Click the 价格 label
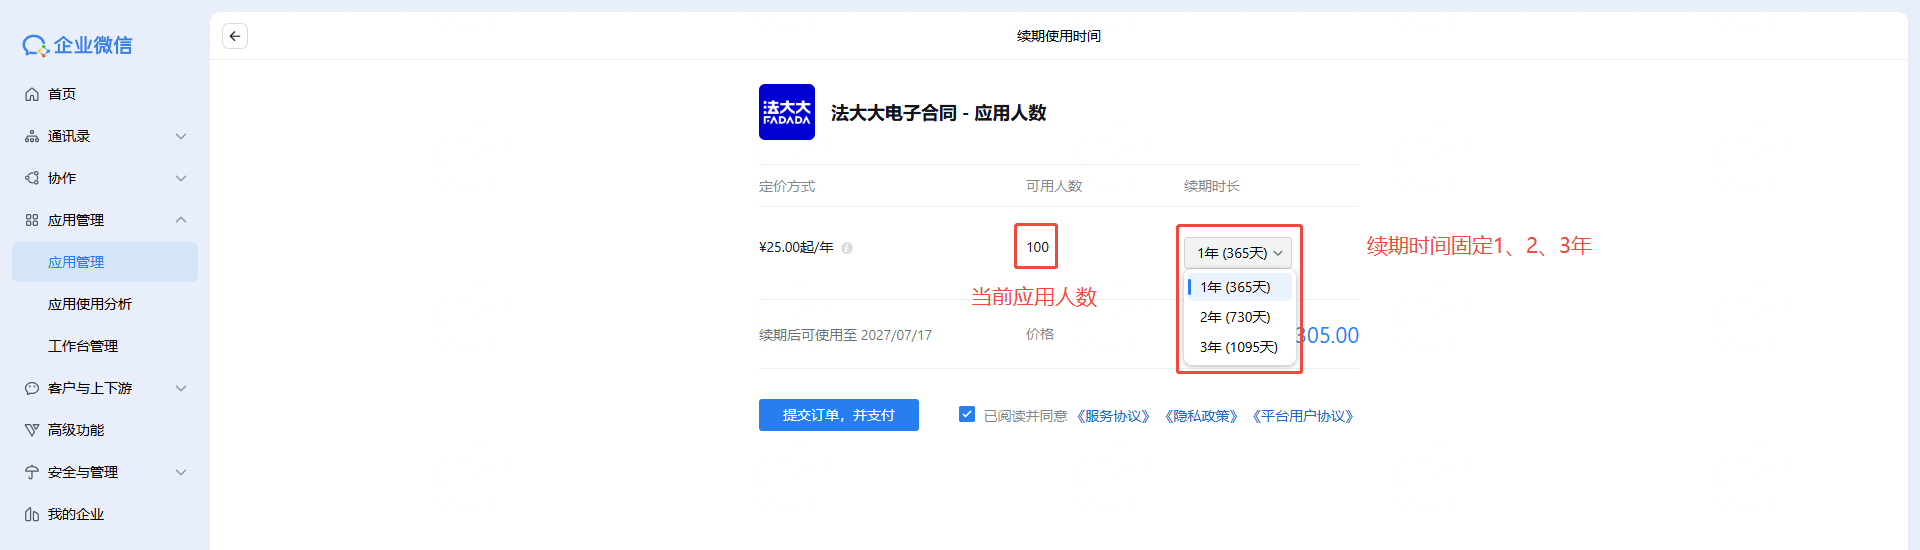Screen dimensions: 1920x550 (1040, 334)
